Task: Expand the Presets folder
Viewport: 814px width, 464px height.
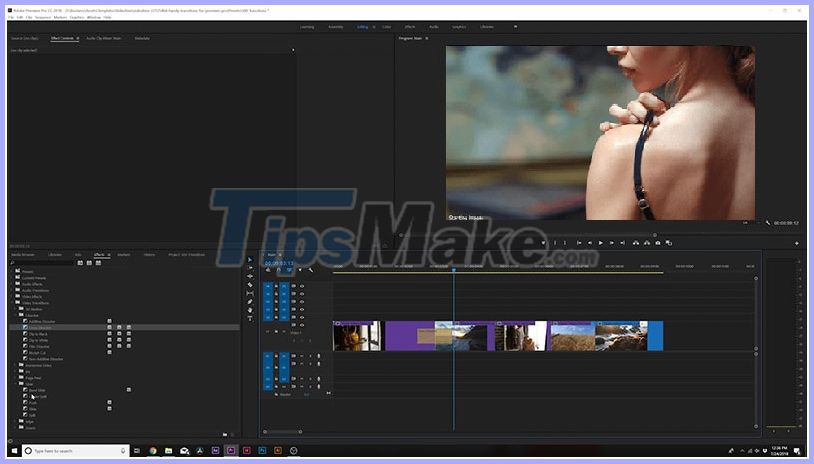Action: 12,271
